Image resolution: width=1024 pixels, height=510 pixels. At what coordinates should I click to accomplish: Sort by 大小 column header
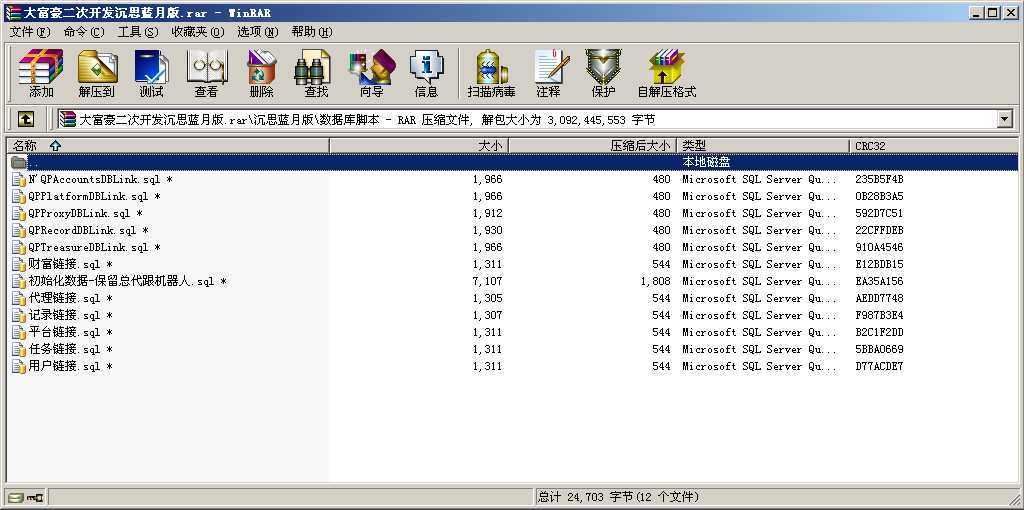pyautogui.click(x=419, y=146)
